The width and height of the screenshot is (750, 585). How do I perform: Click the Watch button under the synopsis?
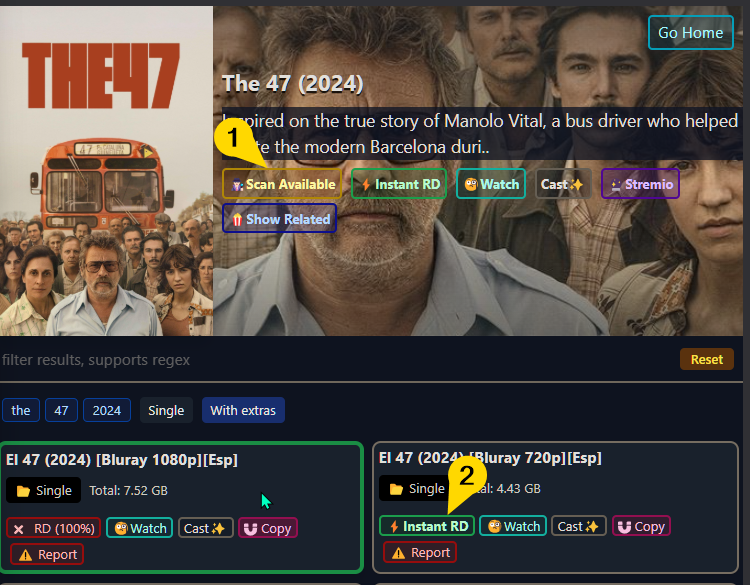(491, 184)
